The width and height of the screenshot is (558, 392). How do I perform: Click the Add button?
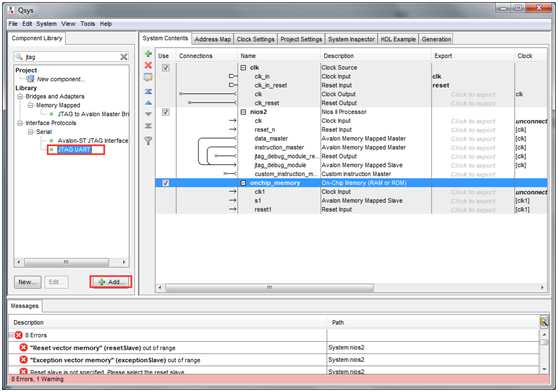pos(111,282)
